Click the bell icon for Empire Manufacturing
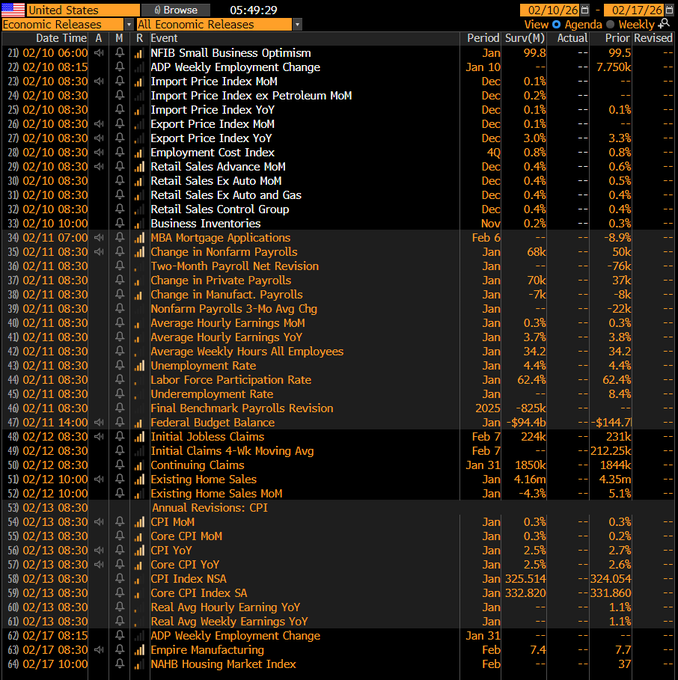Image resolution: width=678 pixels, height=680 pixels. pyautogui.click(x=119, y=650)
